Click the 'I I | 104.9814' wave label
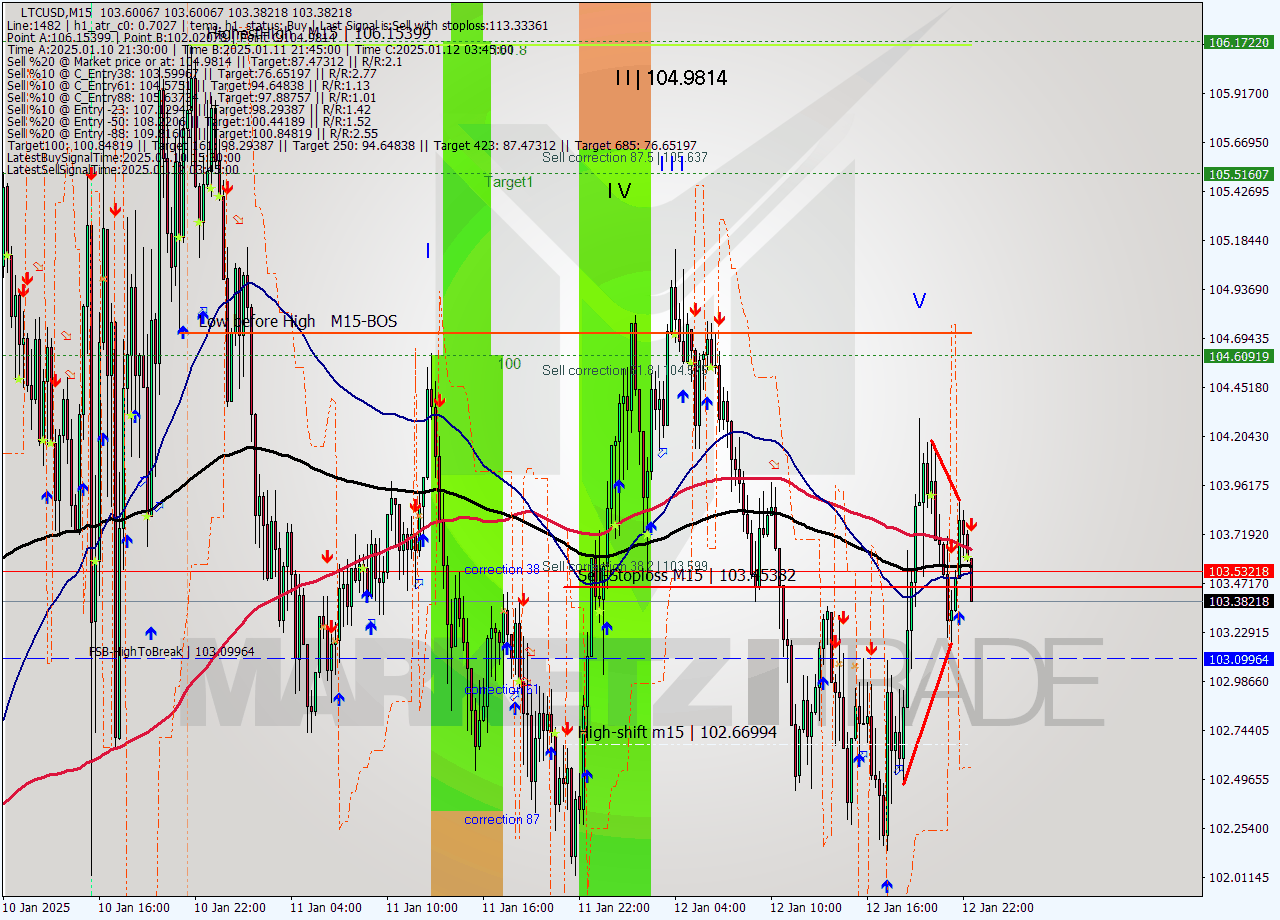This screenshot has height=920, width=1280. point(671,78)
